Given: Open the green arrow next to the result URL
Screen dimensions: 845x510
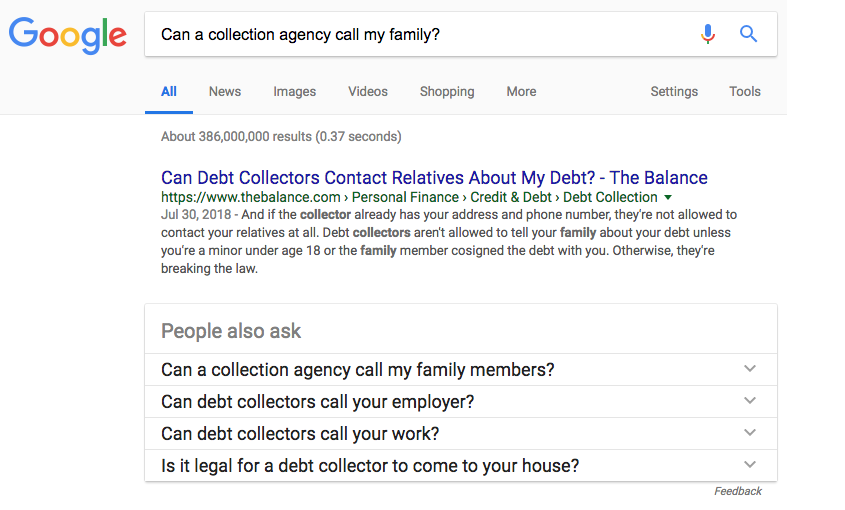Looking at the screenshot, I should 668,197.
